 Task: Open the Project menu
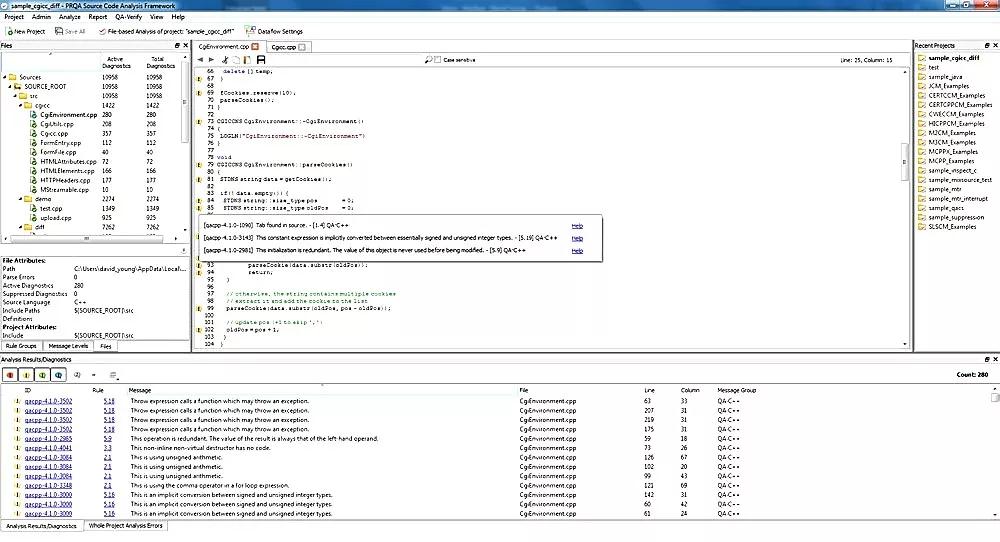pos(14,17)
